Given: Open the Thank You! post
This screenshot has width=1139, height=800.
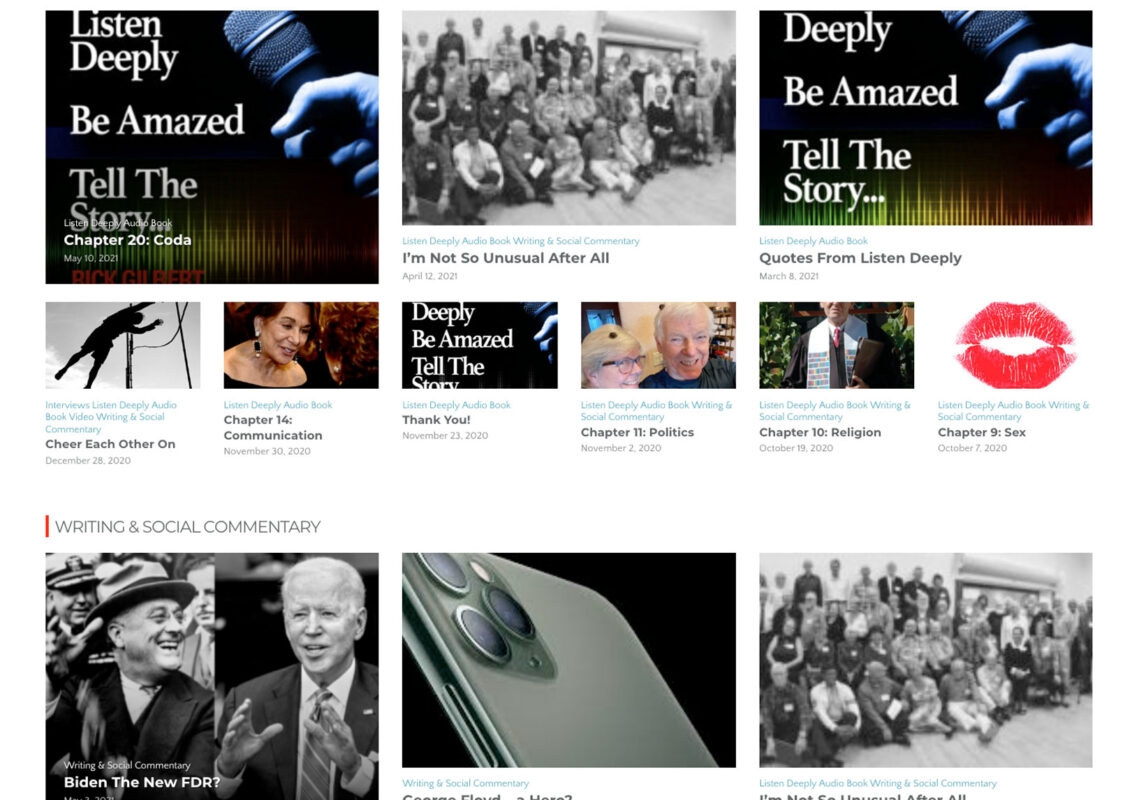Looking at the screenshot, I should pos(437,420).
